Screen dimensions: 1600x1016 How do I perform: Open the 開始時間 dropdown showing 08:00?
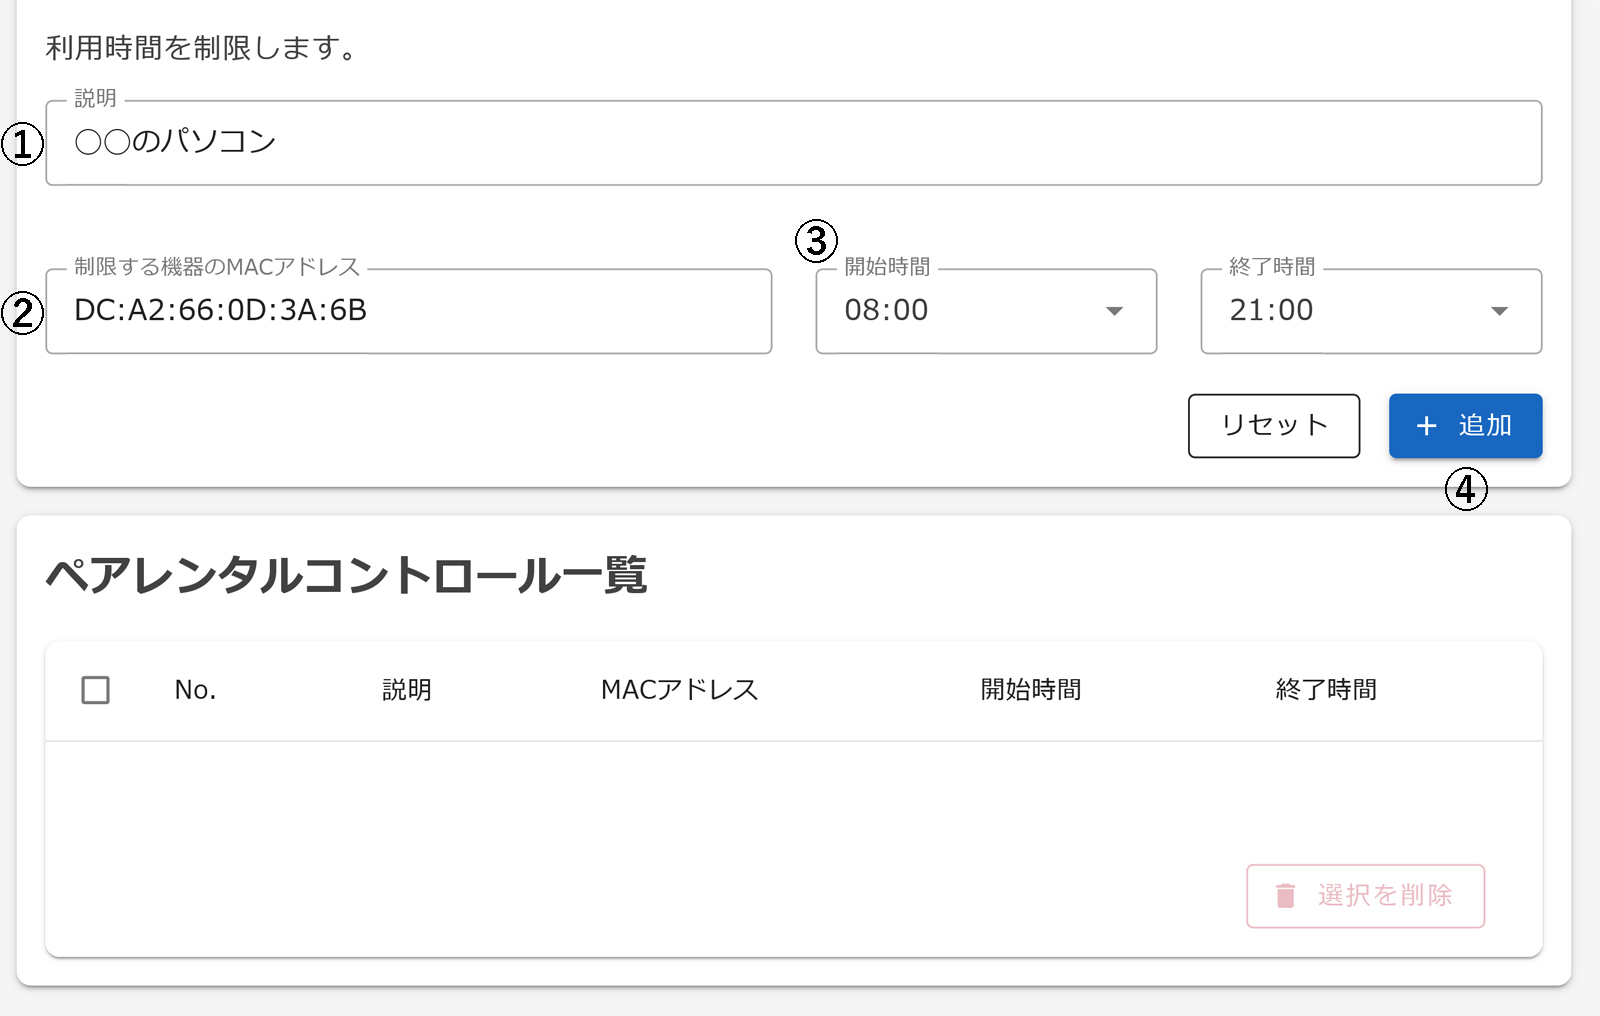(x=960, y=311)
